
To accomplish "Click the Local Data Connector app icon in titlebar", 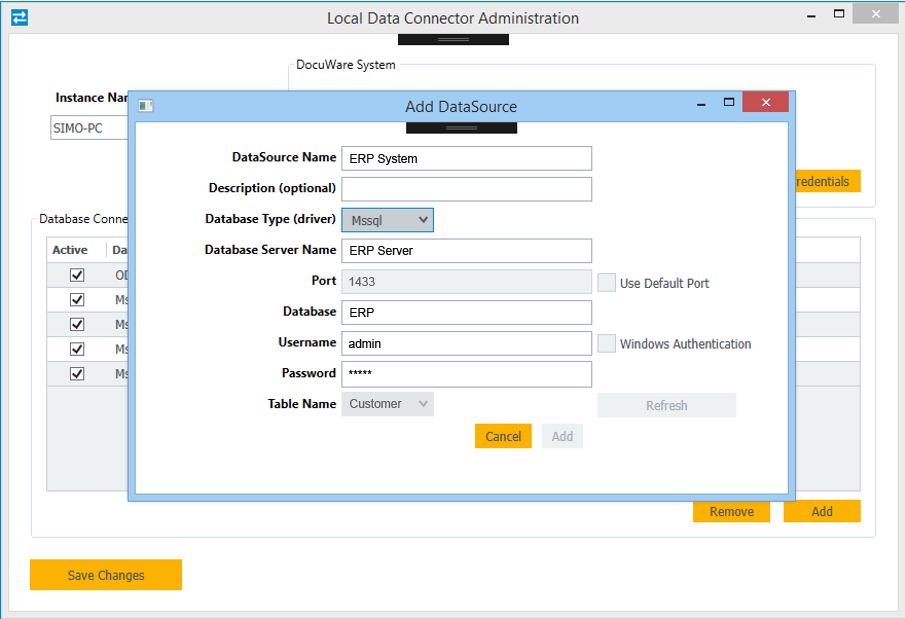I will 20,16.
